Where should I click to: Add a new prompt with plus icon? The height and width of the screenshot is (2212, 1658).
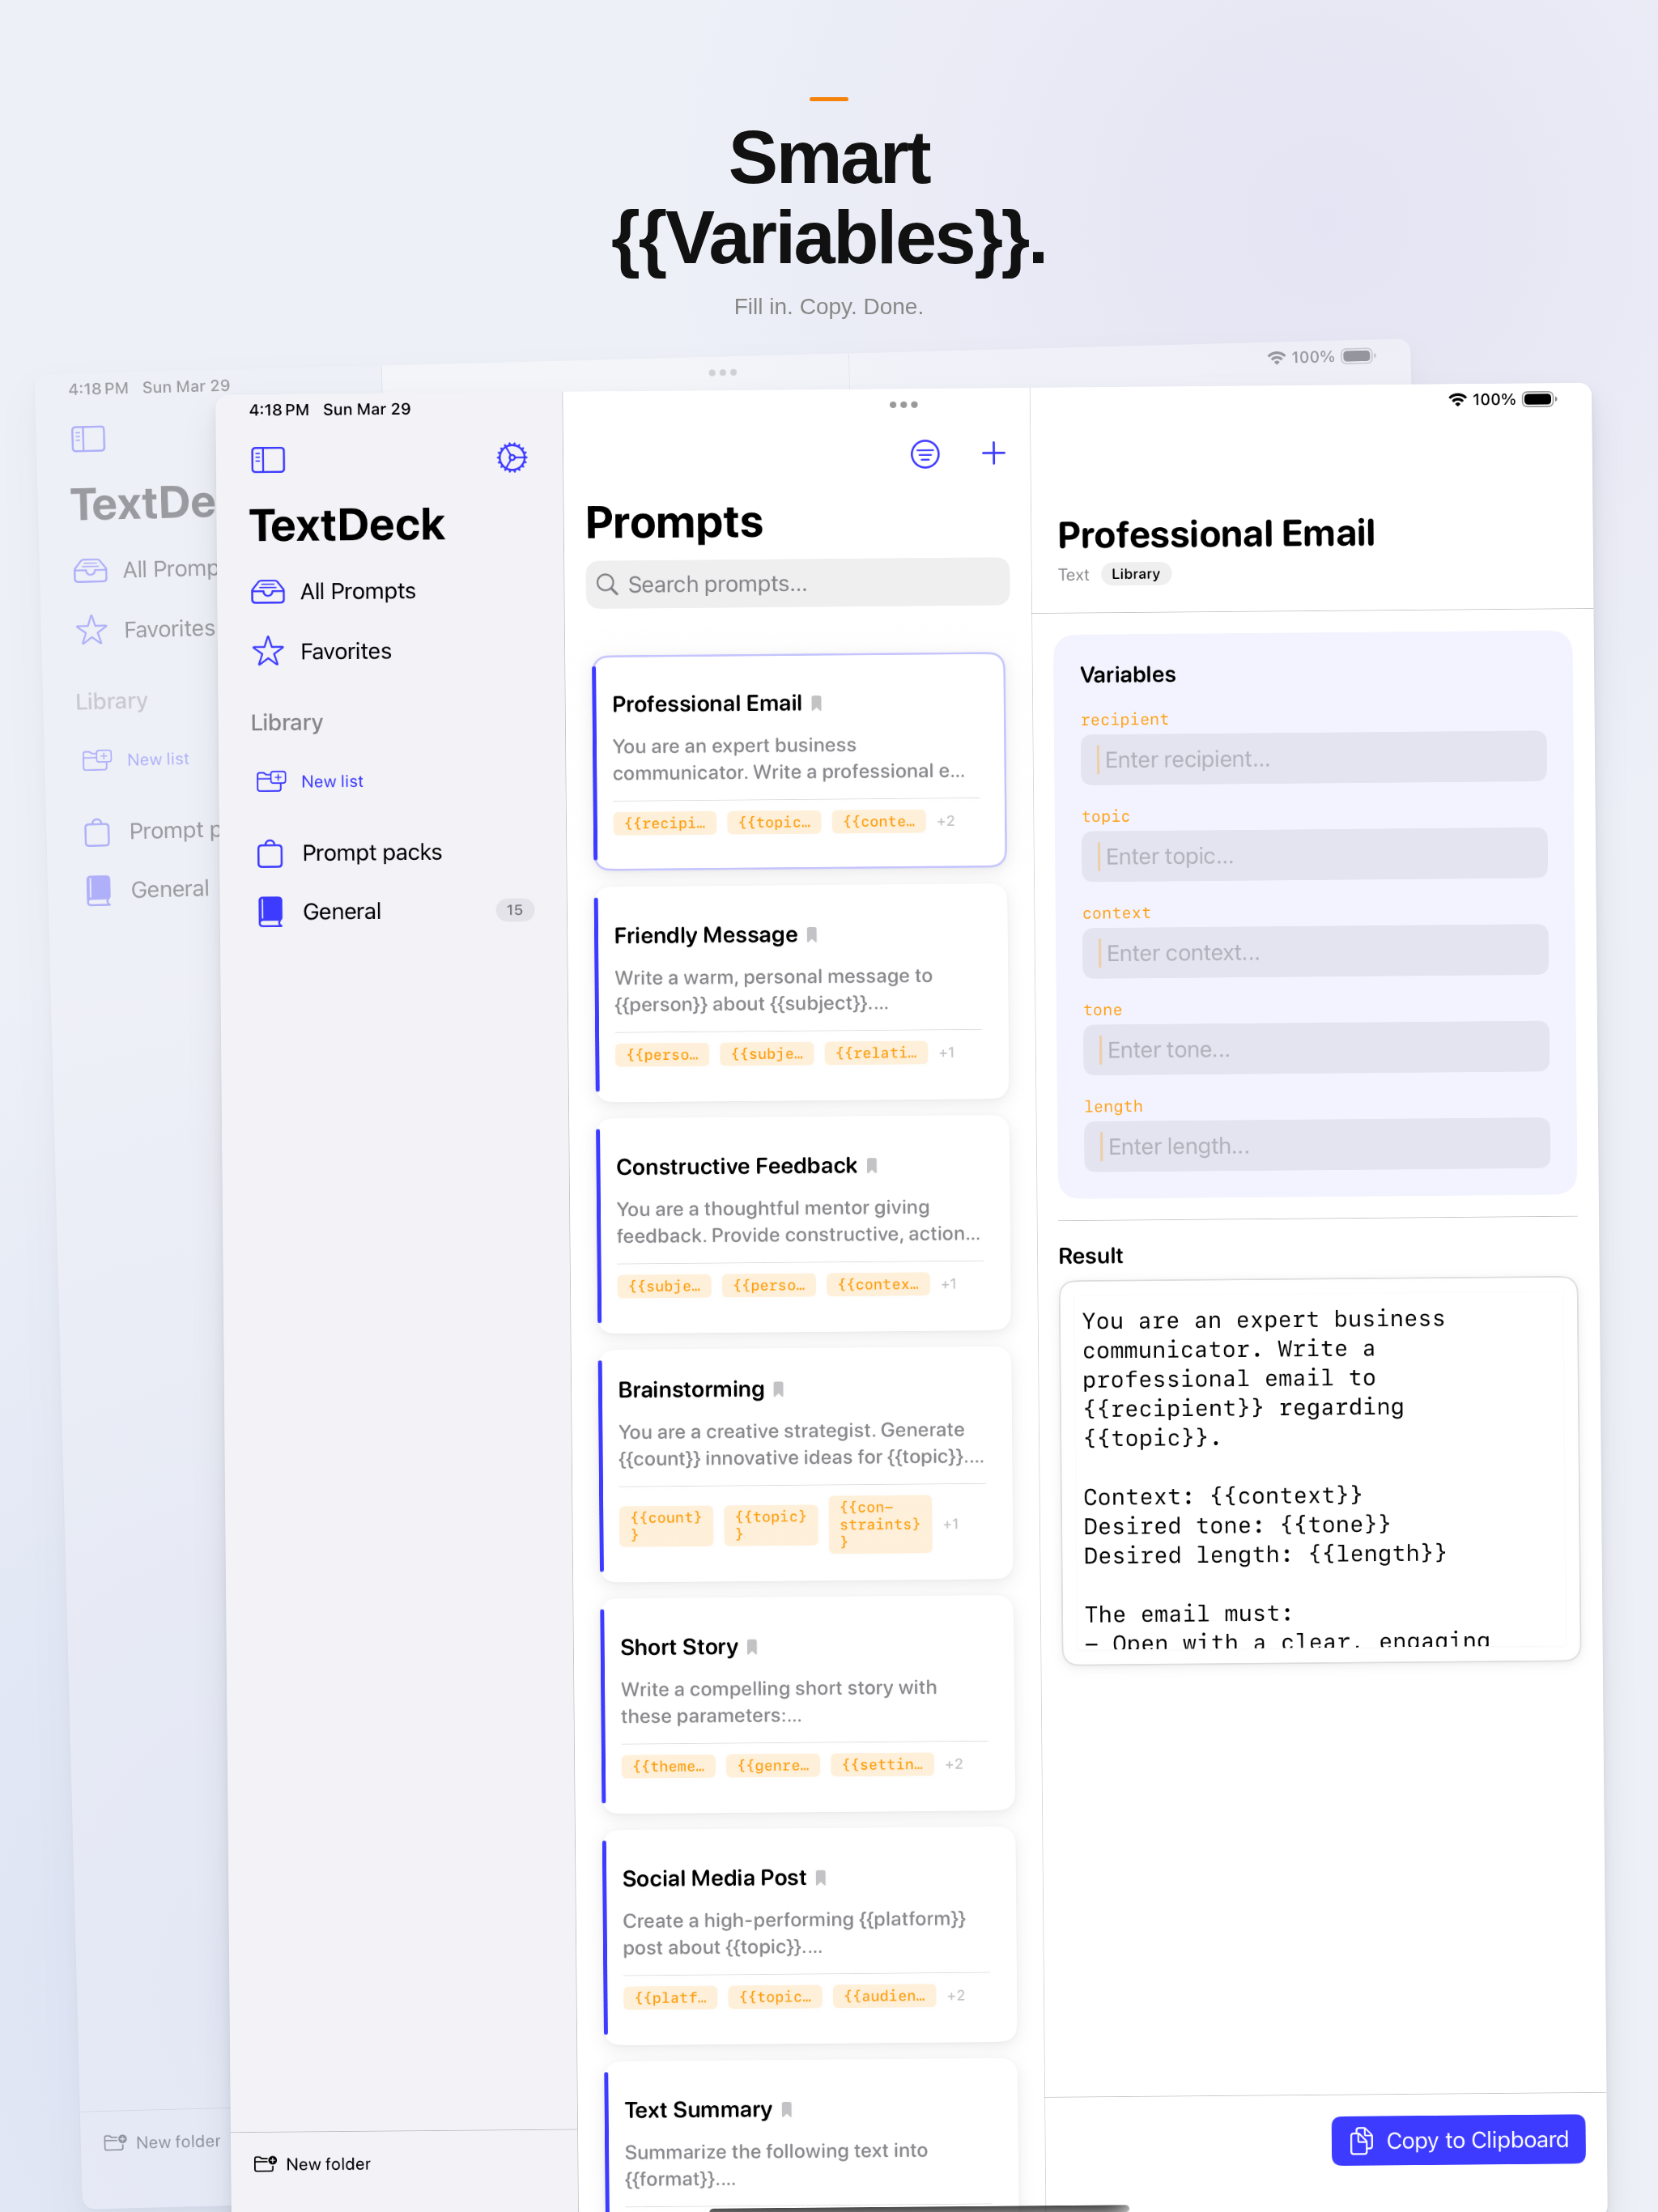[993, 453]
